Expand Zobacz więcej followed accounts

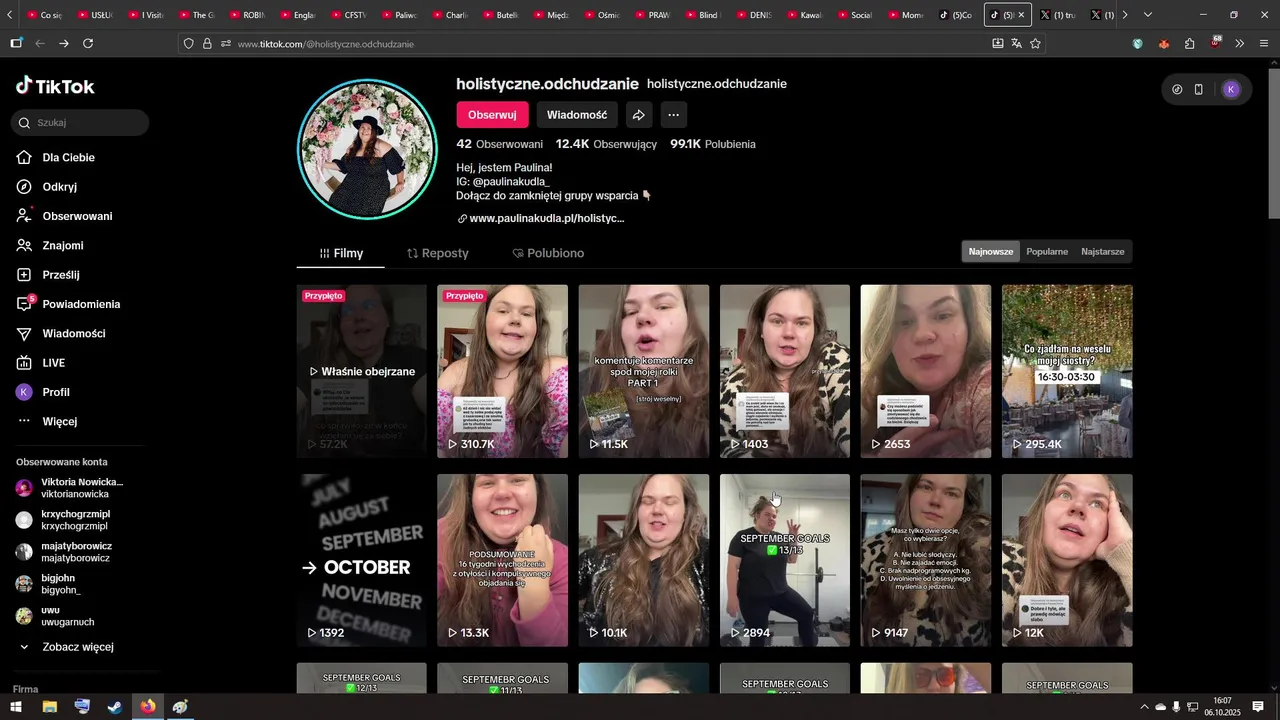[66, 647]
